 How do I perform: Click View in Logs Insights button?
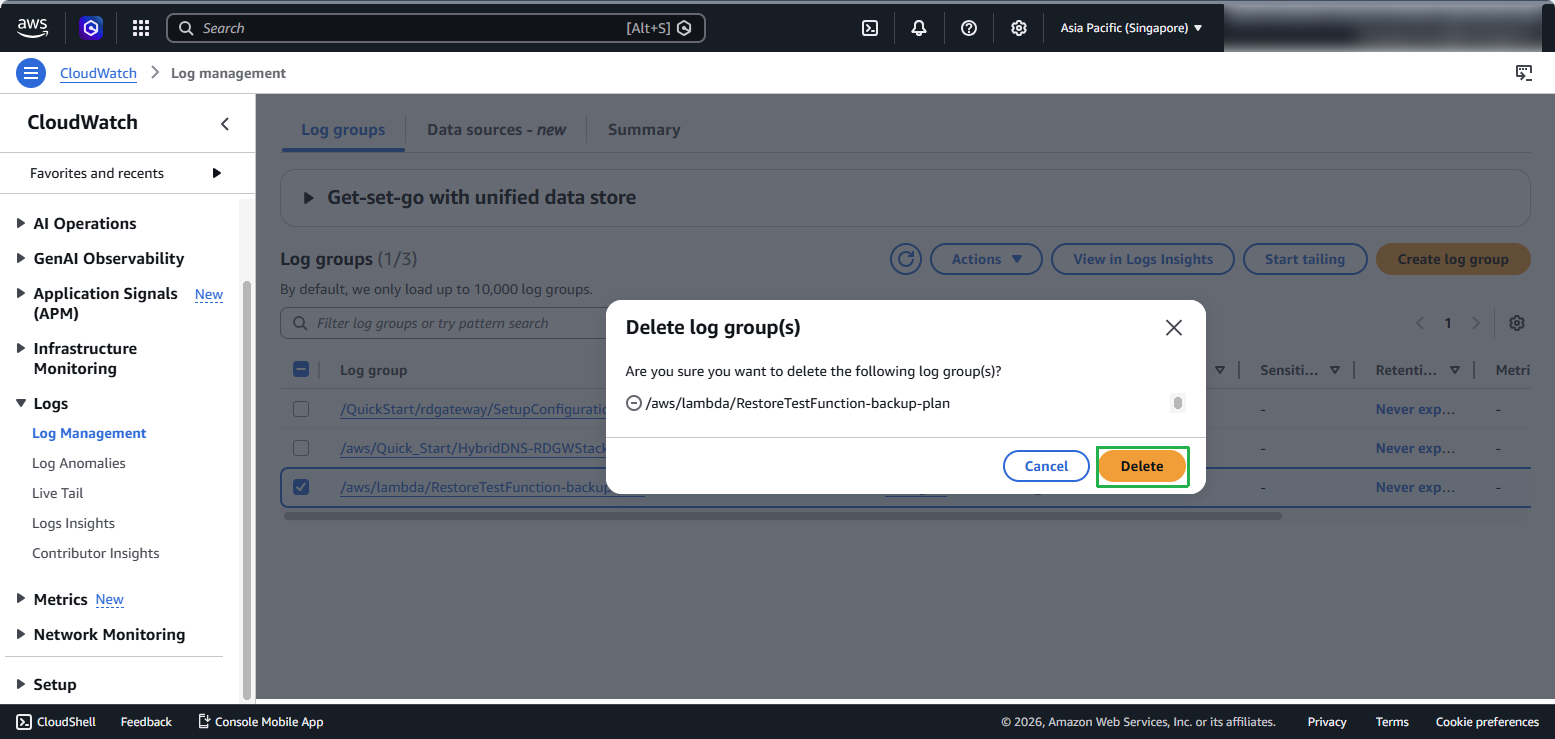click(x=1143, y=259)
